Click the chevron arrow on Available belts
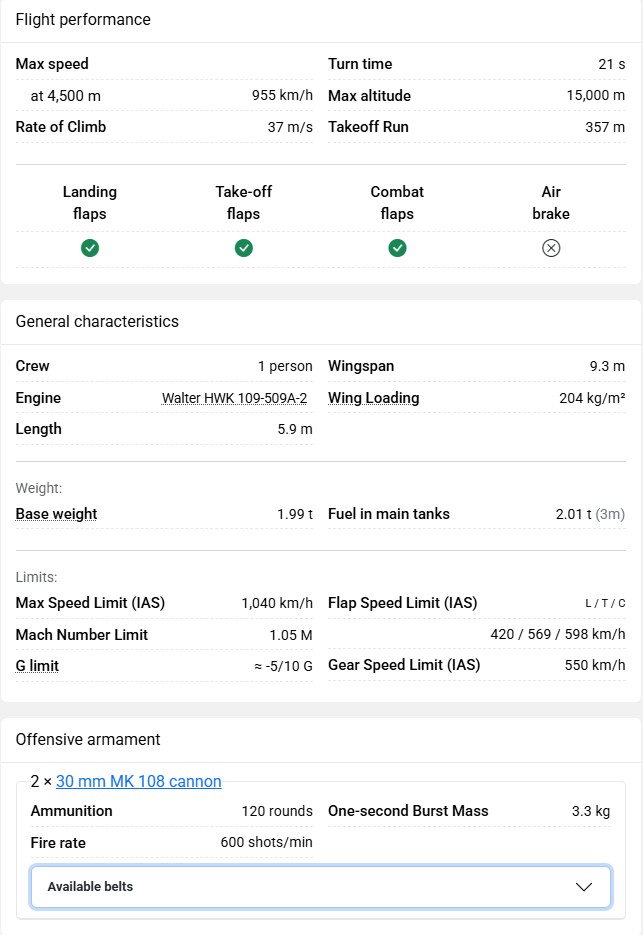The width and height of the screenshot is (643, 935). click(585, 887)
